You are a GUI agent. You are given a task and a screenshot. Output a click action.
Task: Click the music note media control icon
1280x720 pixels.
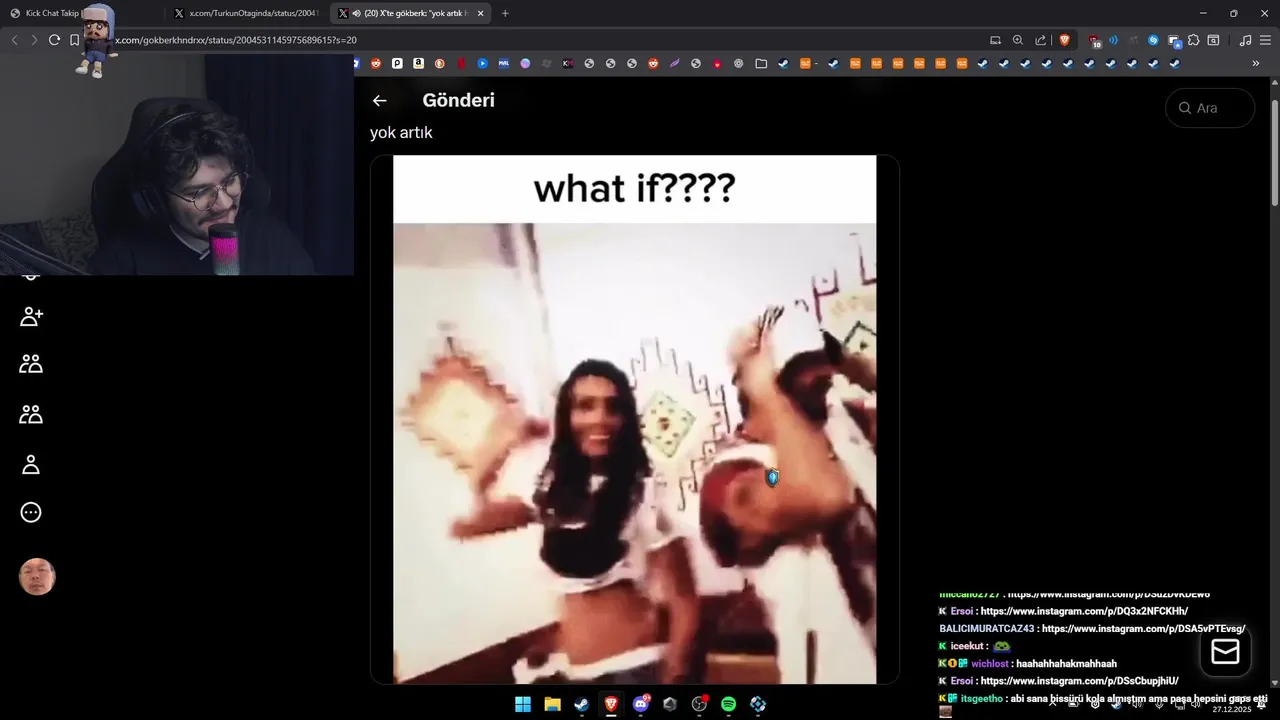pyautogui.click(x=1245, y=40)
